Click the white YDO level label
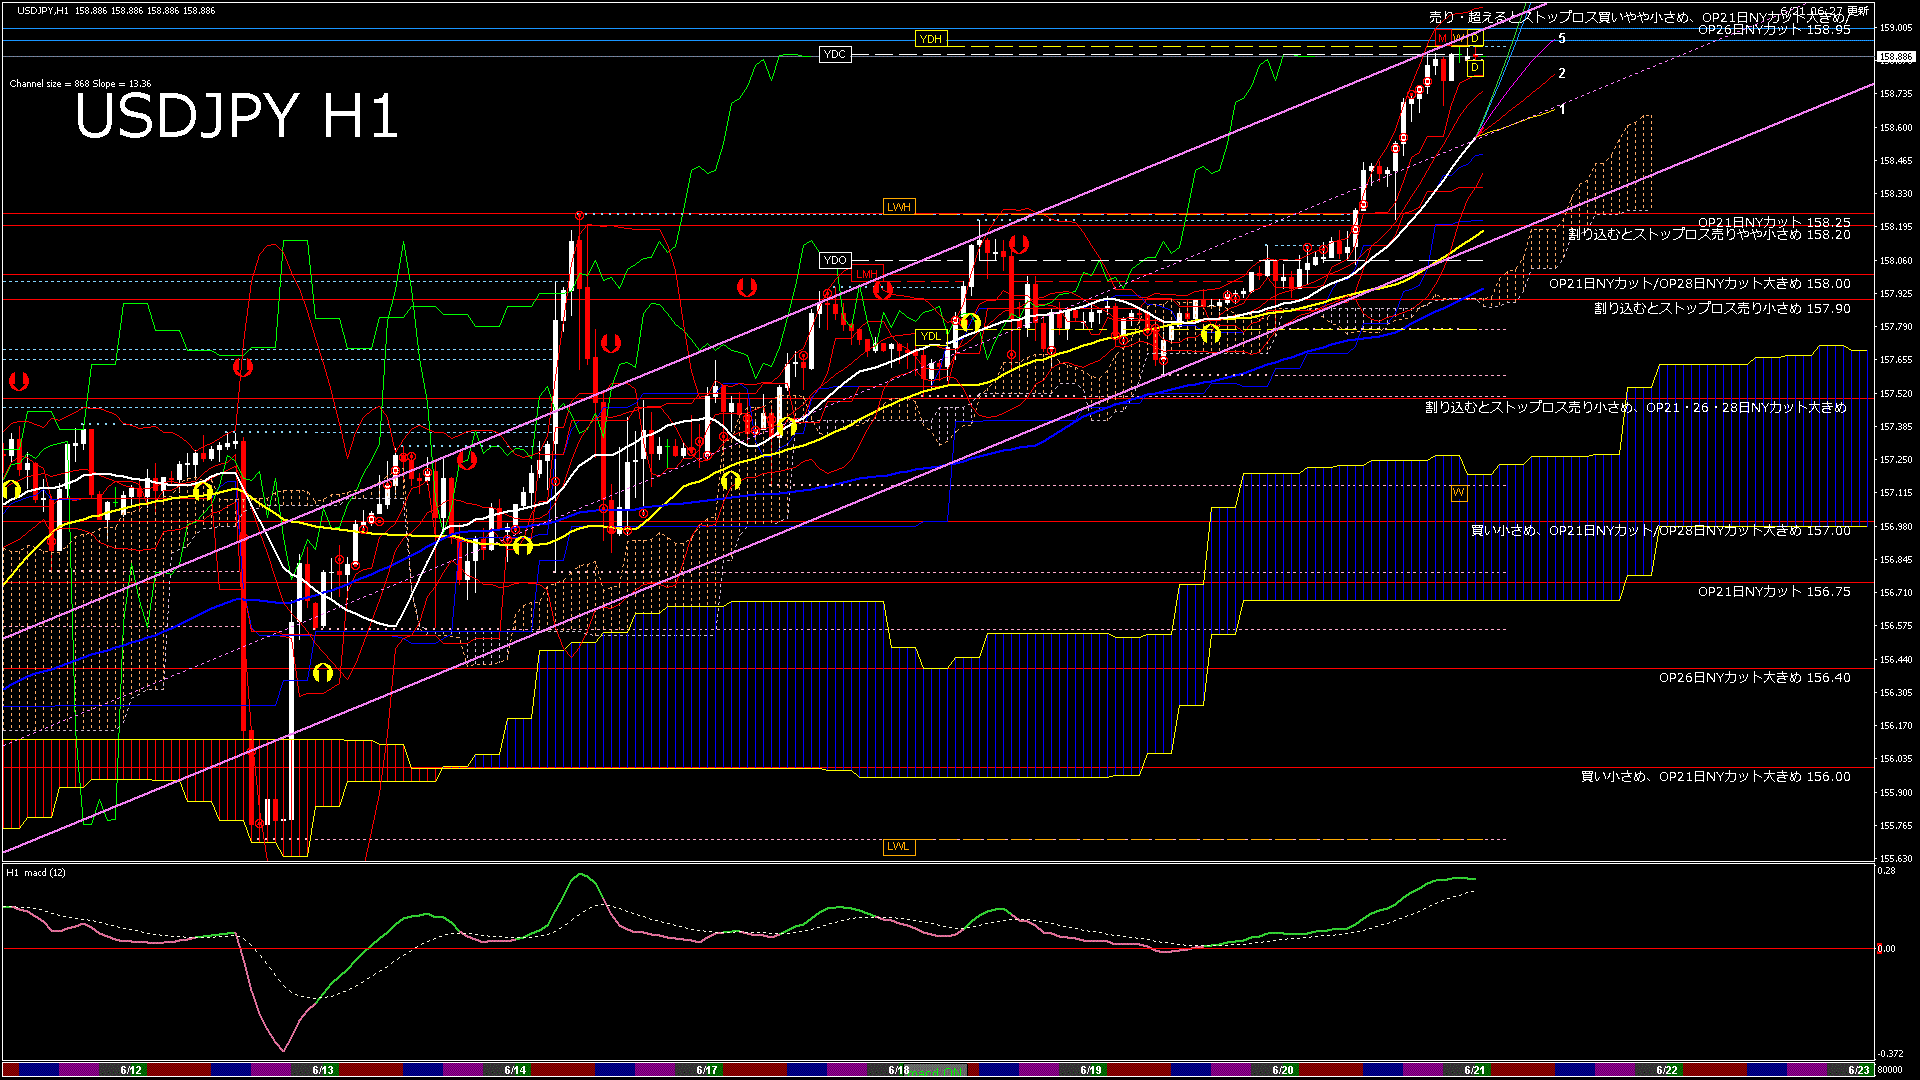The image size is (1920, 1080). 834,260
